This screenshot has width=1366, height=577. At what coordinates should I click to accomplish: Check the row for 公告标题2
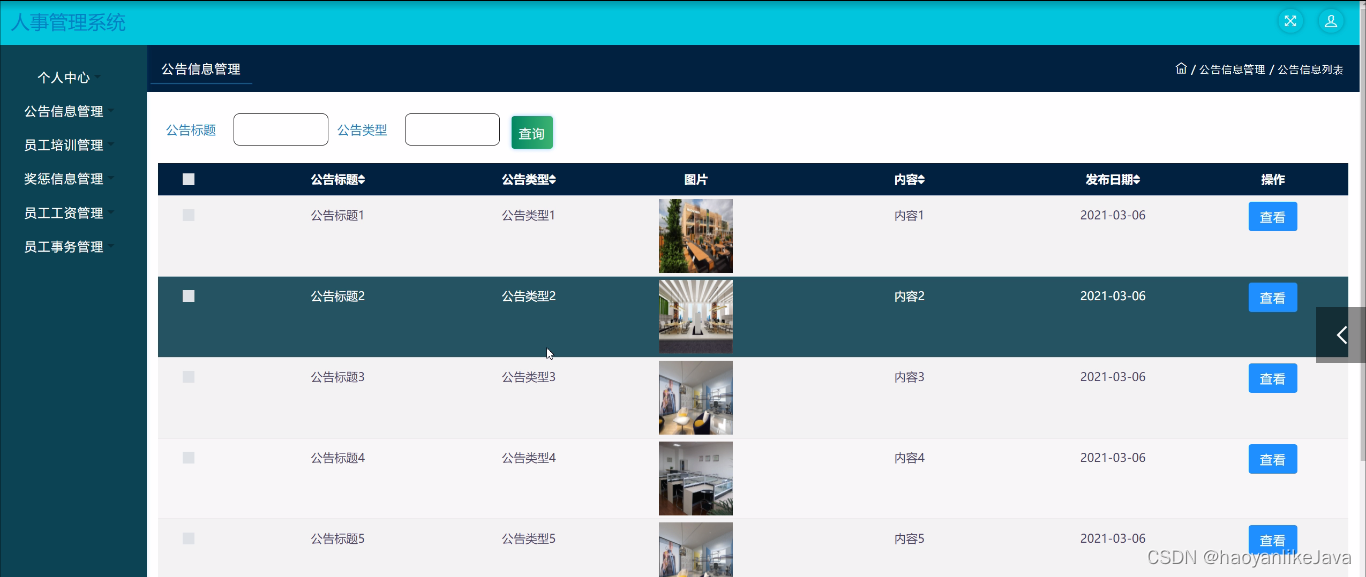[188, 296]
